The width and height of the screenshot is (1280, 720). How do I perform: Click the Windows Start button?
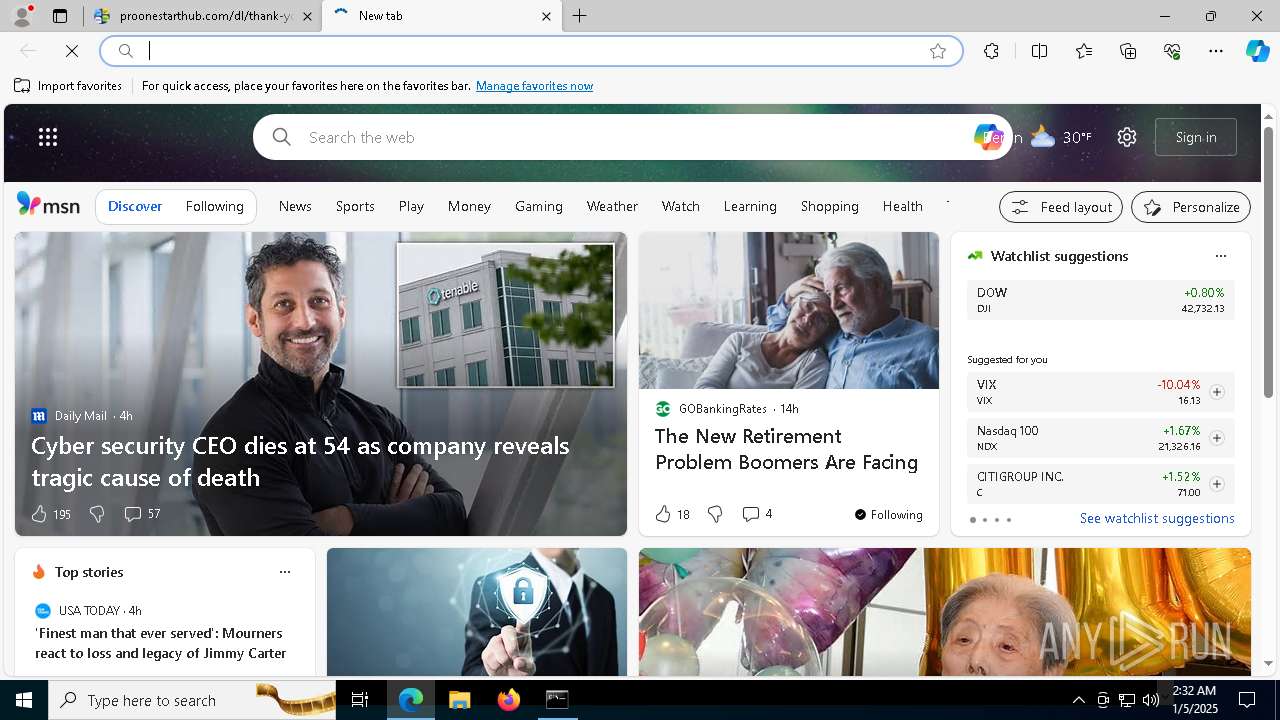pos(24,700)
